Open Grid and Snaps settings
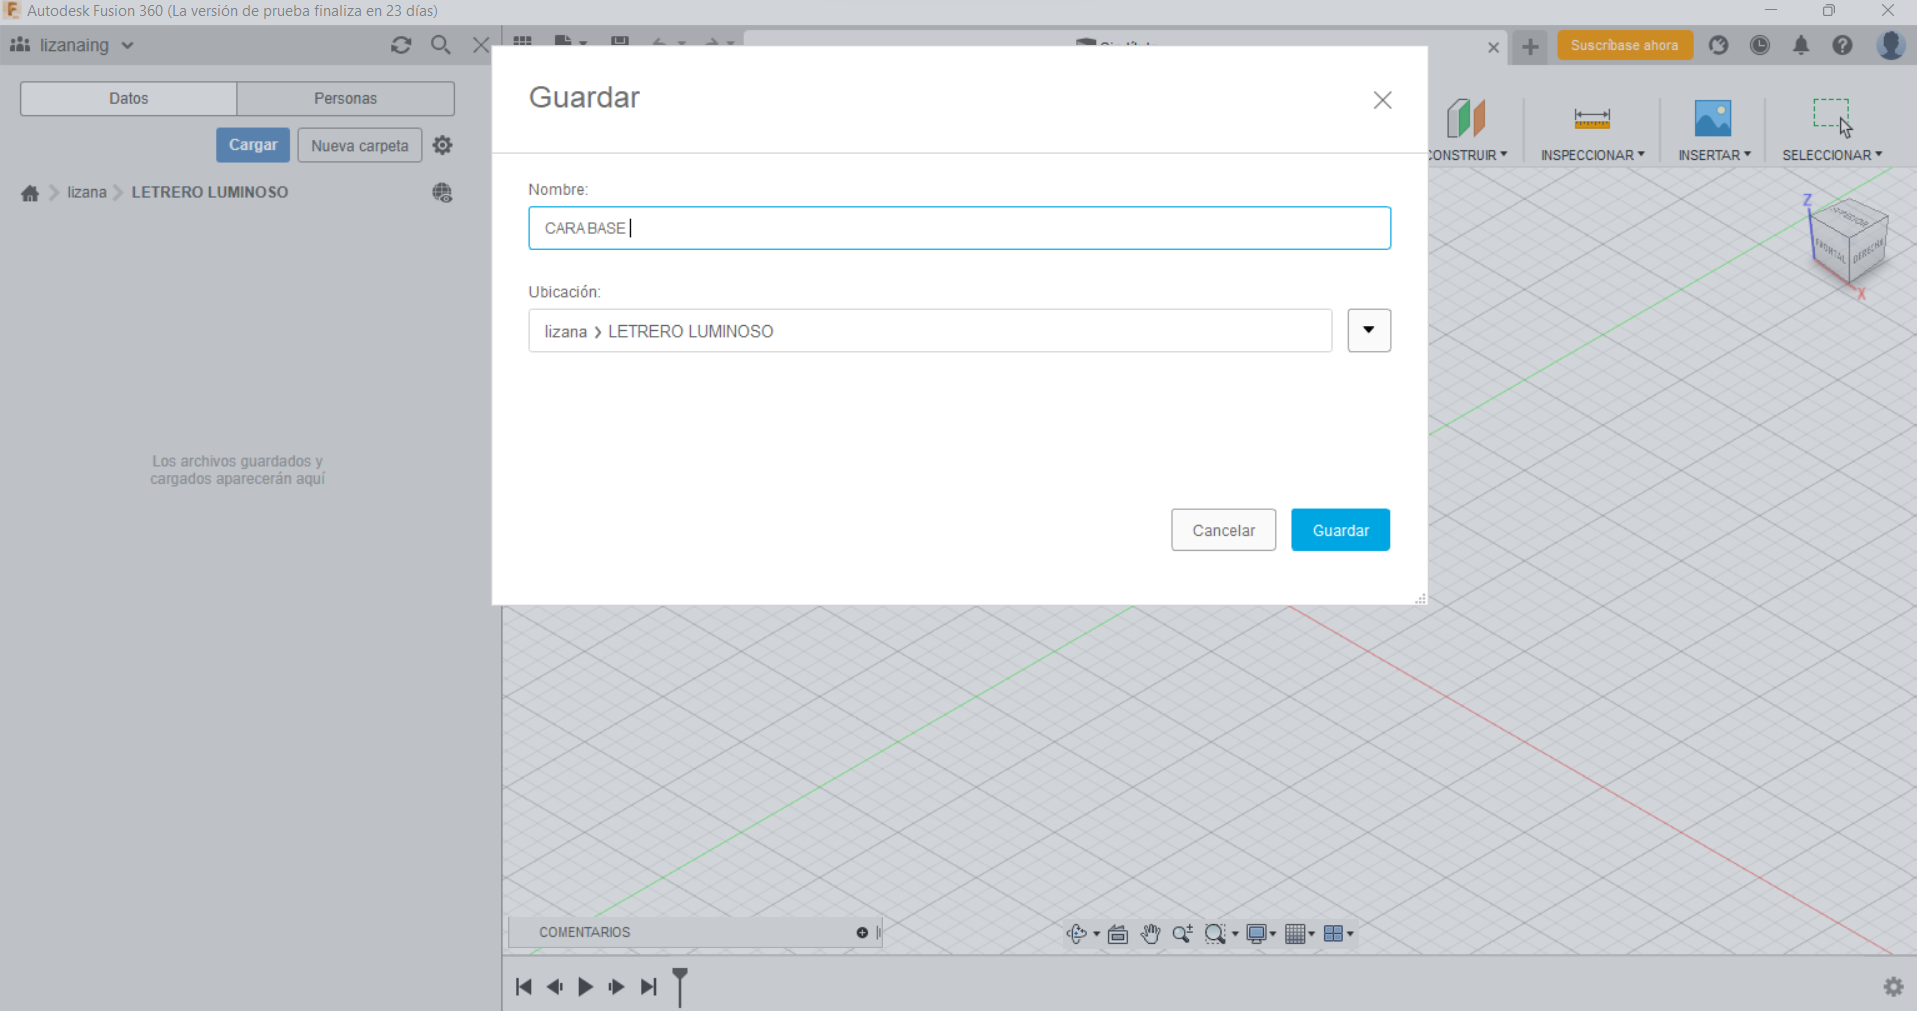This screenshot has height=1011, width=1917. [1296, 934]
